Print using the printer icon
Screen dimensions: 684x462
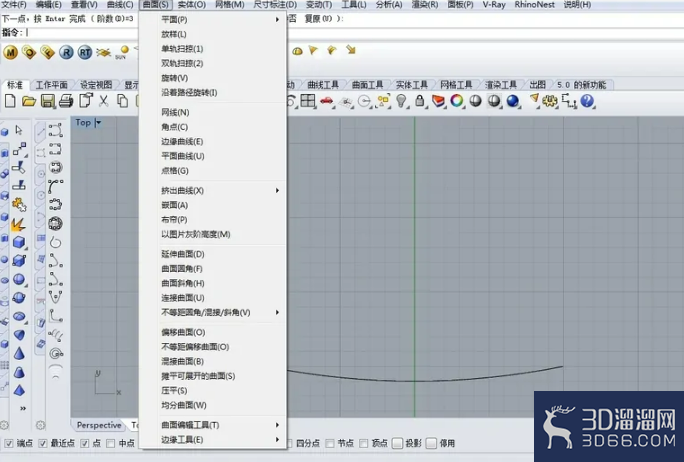click(x=66, y=101)
